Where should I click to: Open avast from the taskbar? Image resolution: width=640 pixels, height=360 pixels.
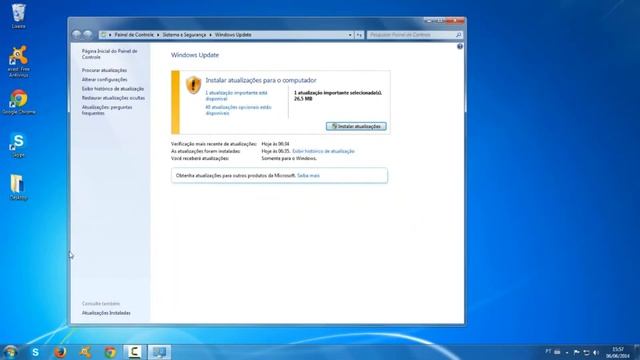(85, 352)
